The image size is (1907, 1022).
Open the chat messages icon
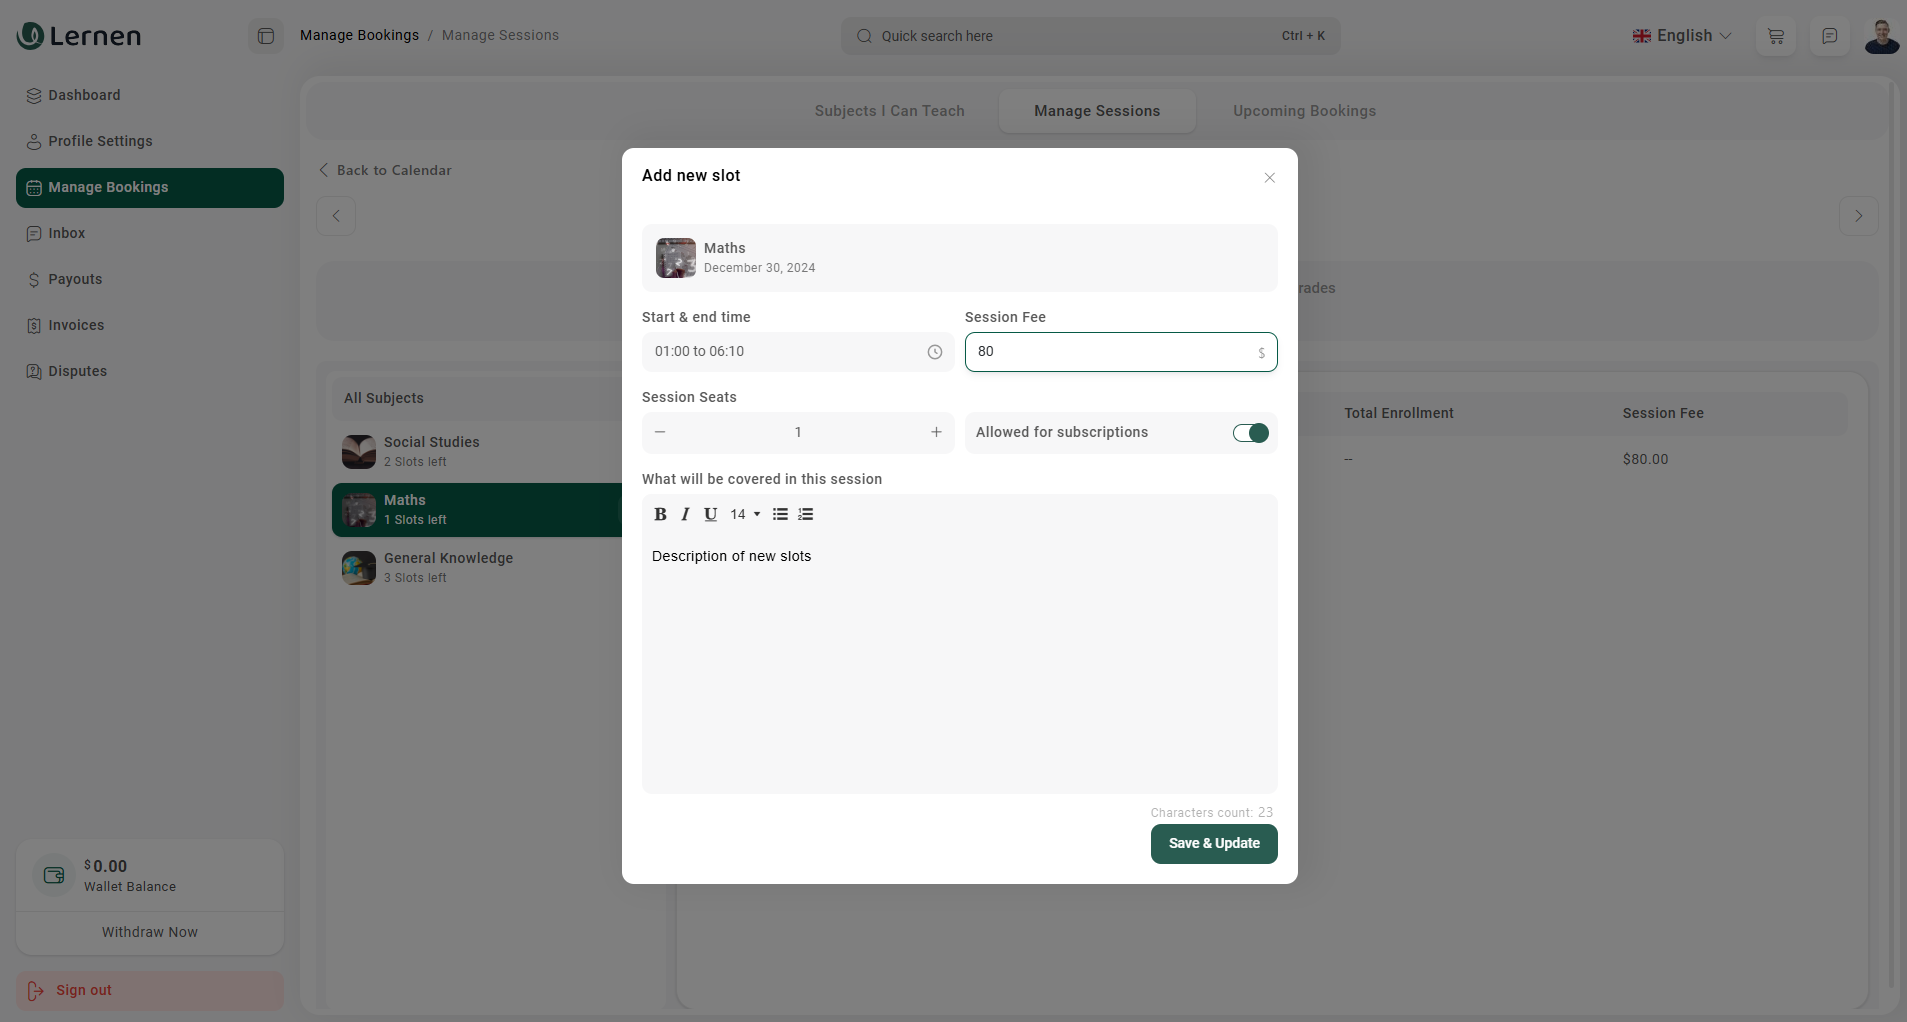pos(1829,36)
